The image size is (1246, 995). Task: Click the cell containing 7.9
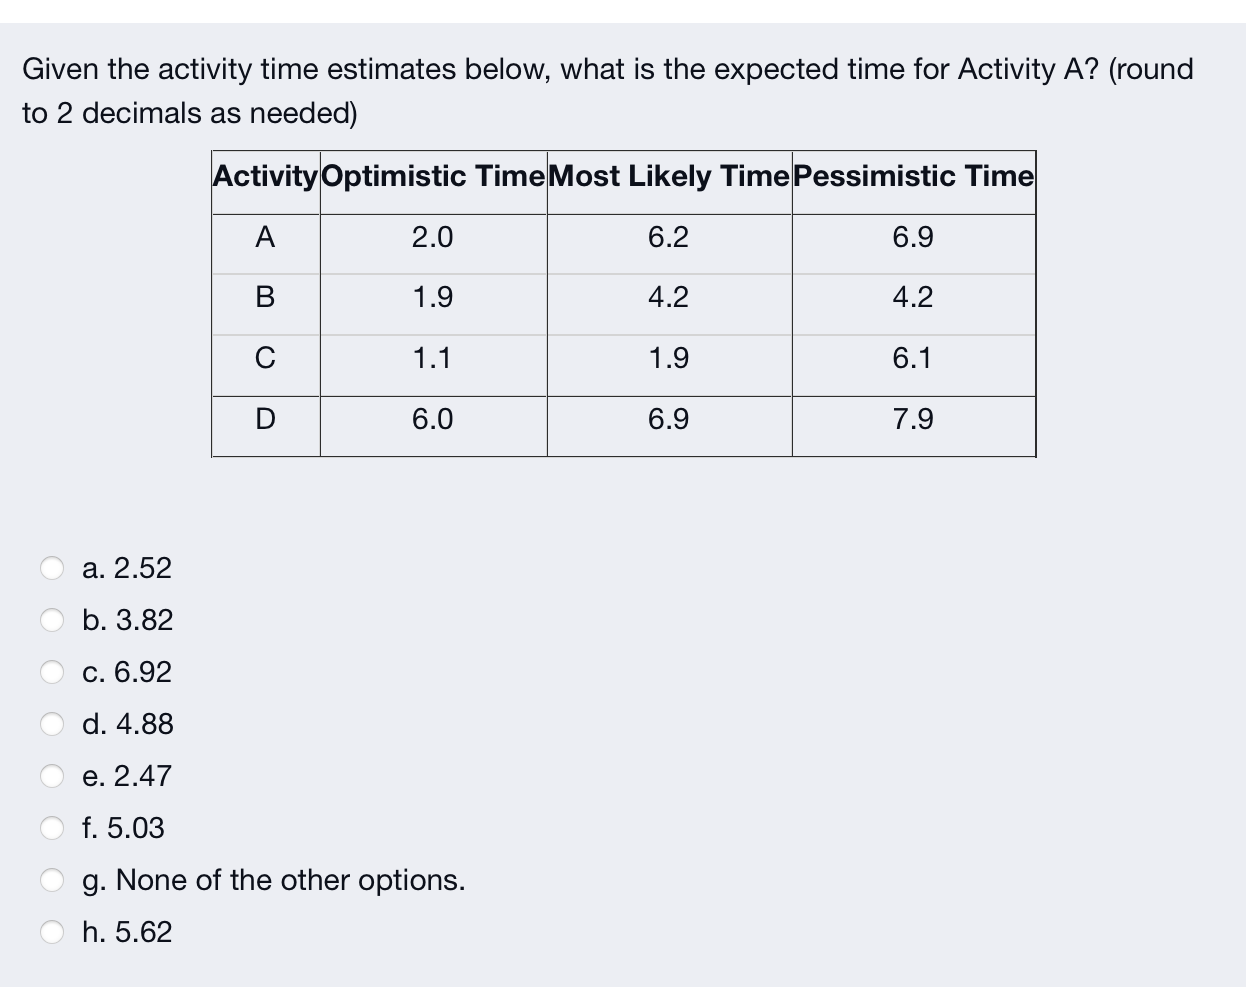click(911, 420)
